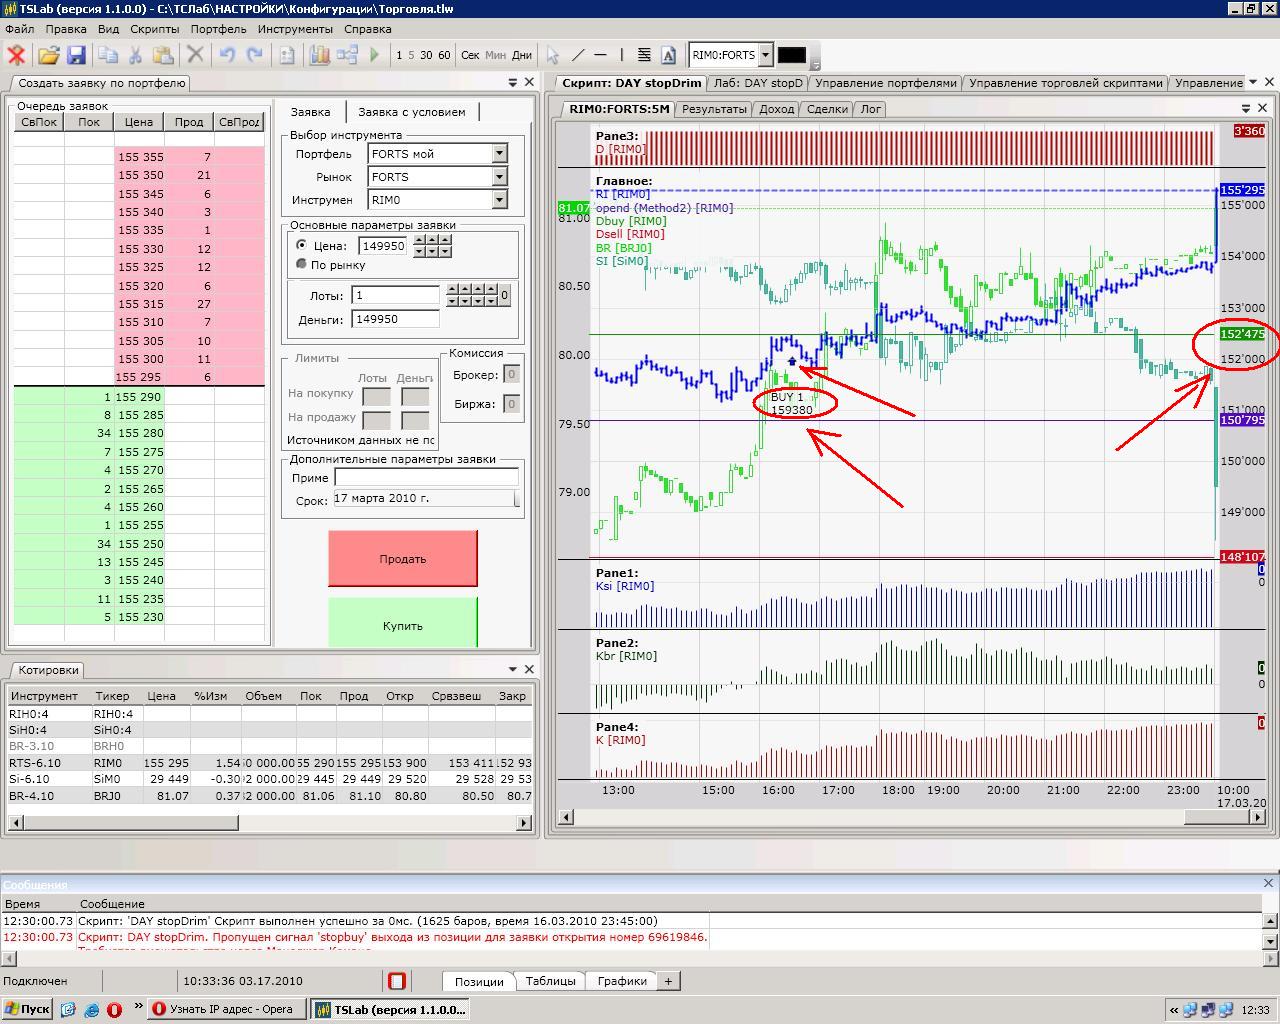Expand the 'Рынок' dropdown
Viewport: 1280px width, 1024px height.
(499, 176)
